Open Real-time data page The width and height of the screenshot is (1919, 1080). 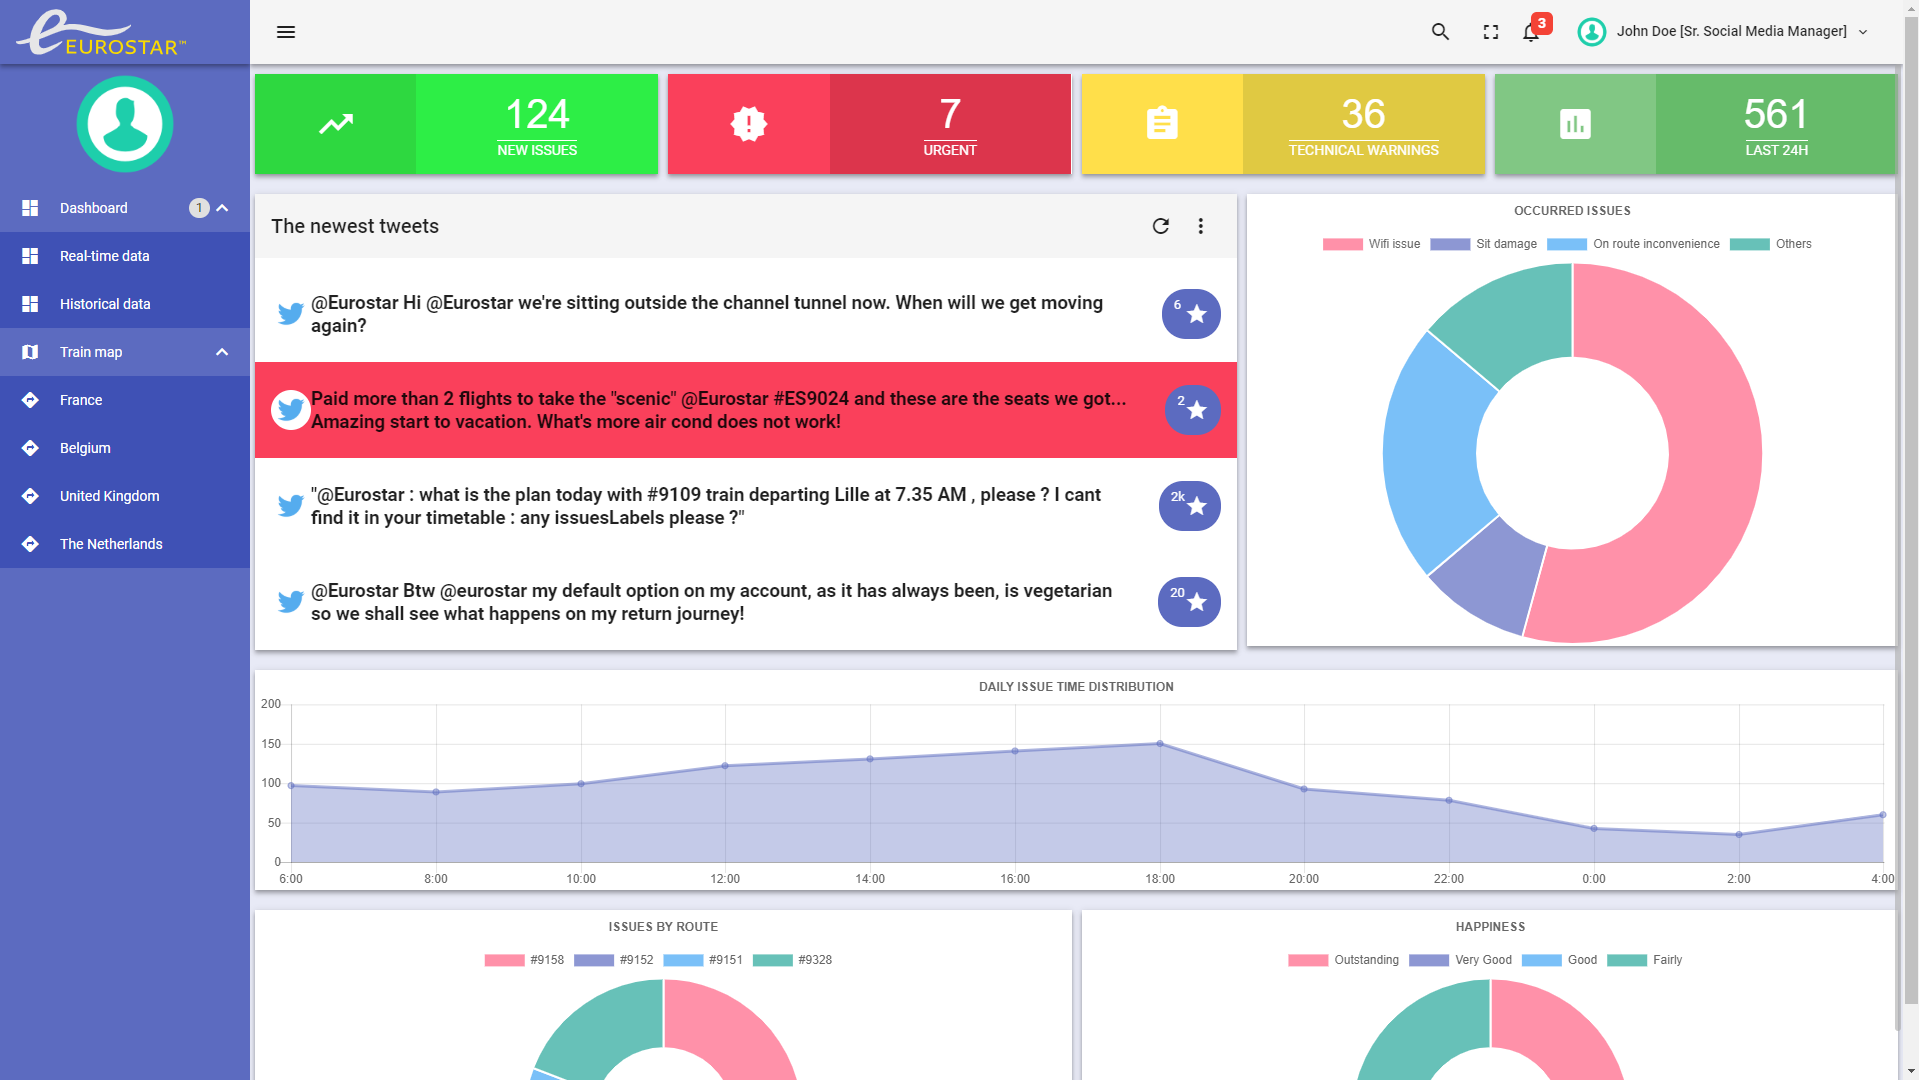(125, 256)
